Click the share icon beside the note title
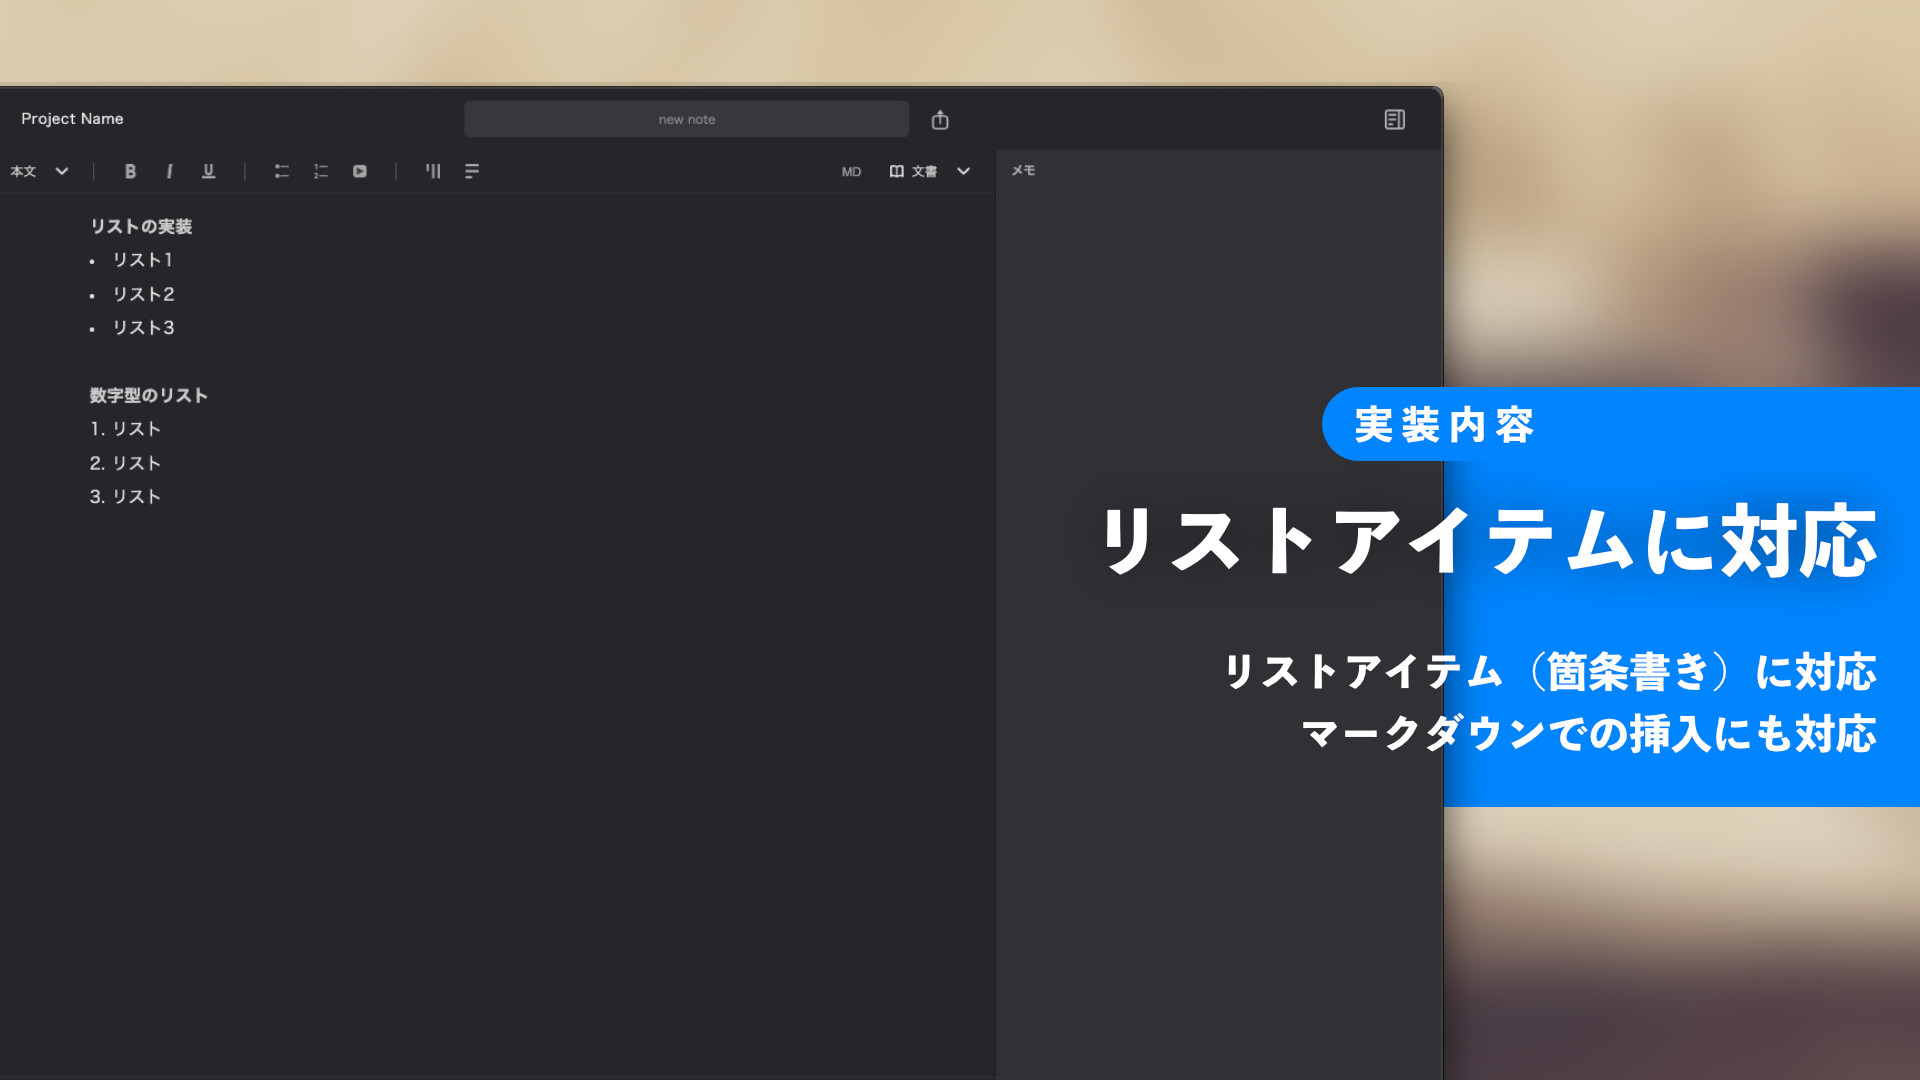This screenshot has height=1080, width=1920. coord(940,120)
